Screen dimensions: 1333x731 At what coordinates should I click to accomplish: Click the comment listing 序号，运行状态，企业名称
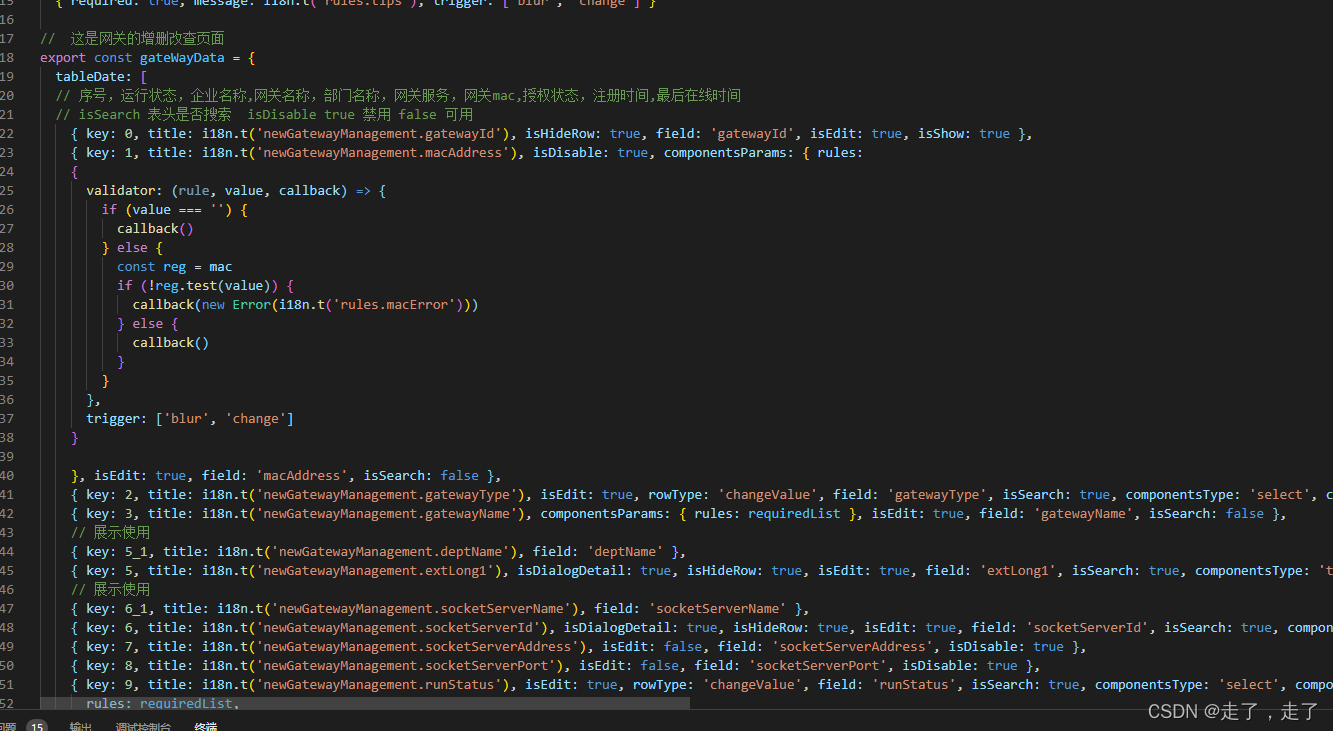tap(398, 96)
